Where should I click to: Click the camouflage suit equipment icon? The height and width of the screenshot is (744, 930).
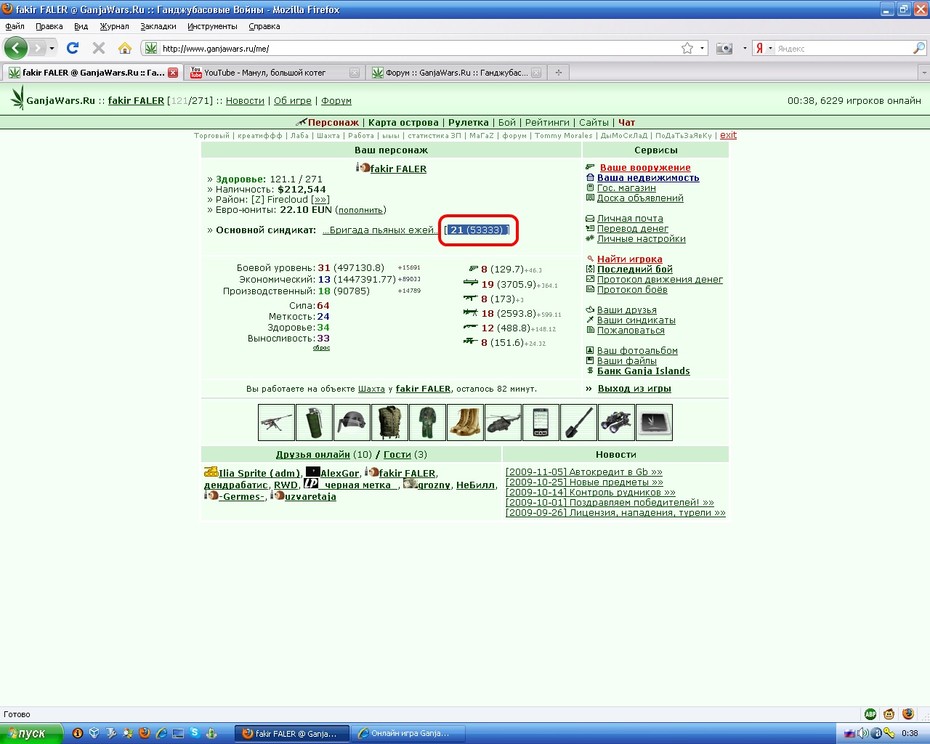coord(428,422)
